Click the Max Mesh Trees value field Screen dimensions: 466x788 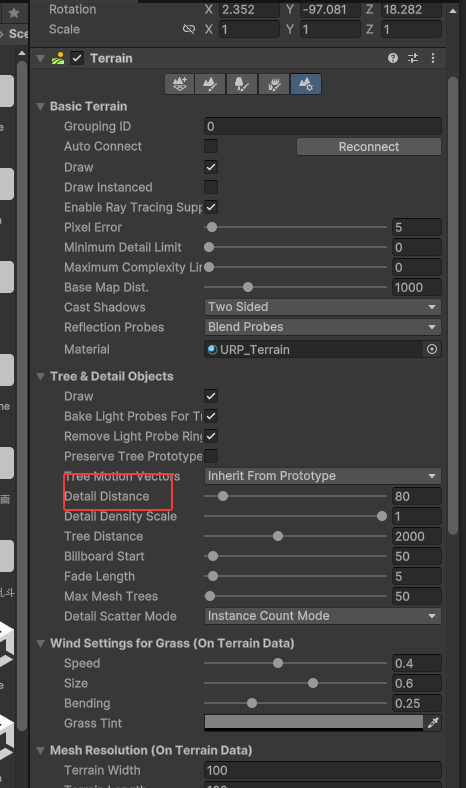417,597
